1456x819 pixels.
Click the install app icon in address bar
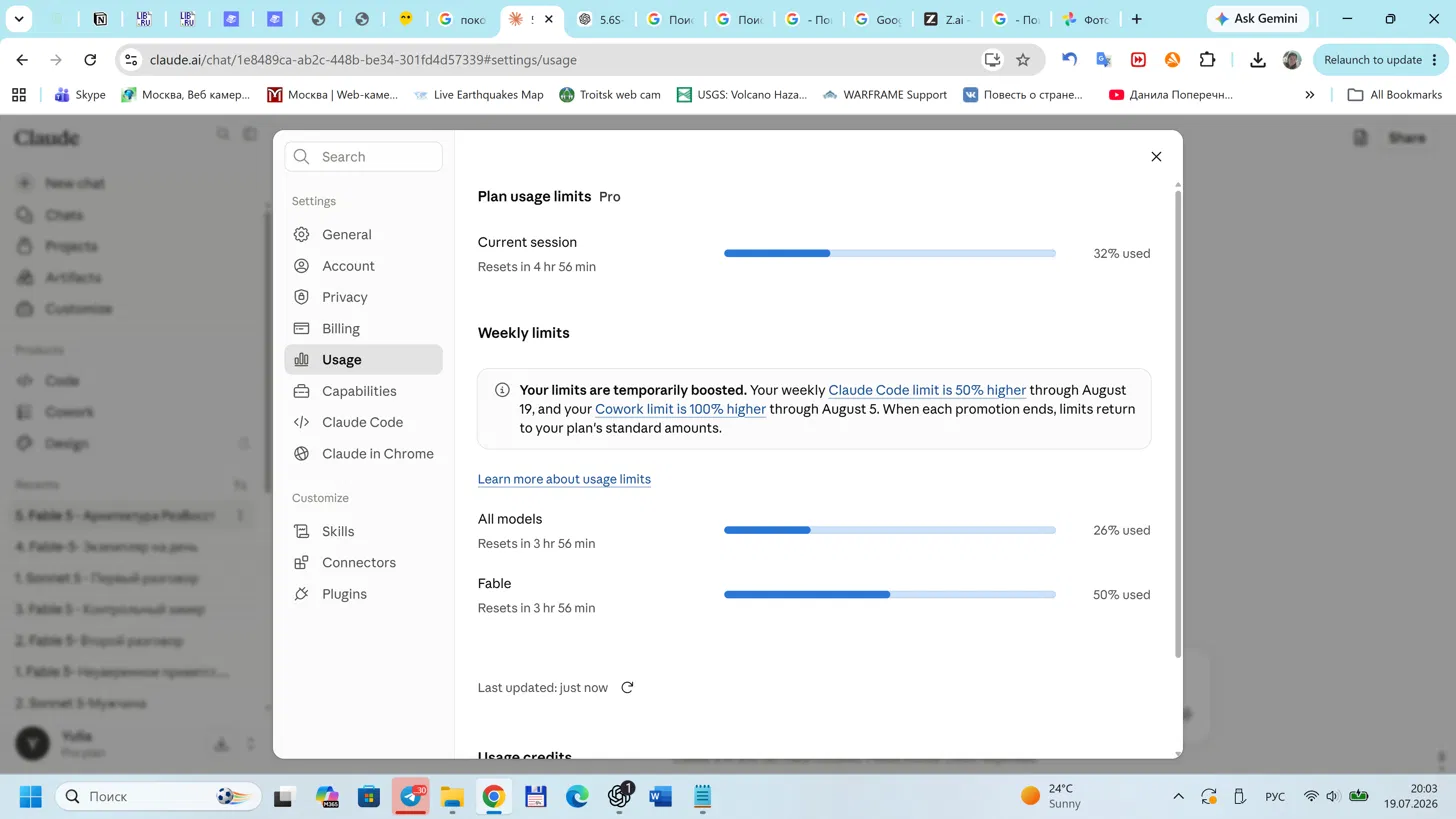pyautogui.click(x=992, y=60)
